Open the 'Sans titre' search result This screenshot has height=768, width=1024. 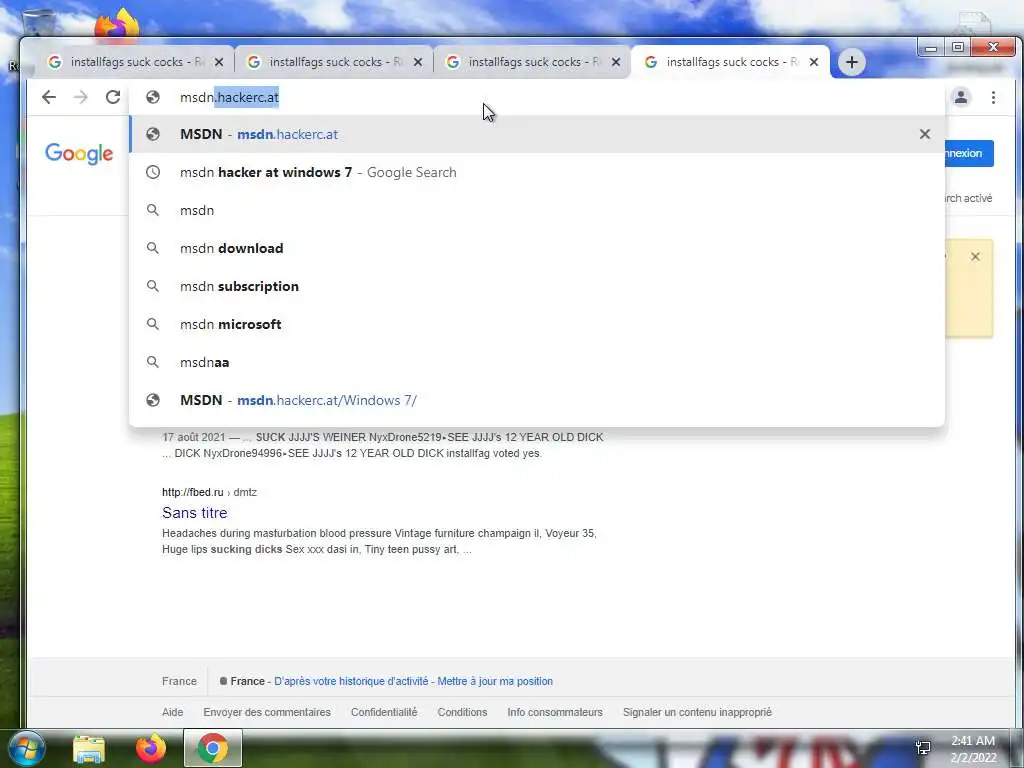(195, 513)
